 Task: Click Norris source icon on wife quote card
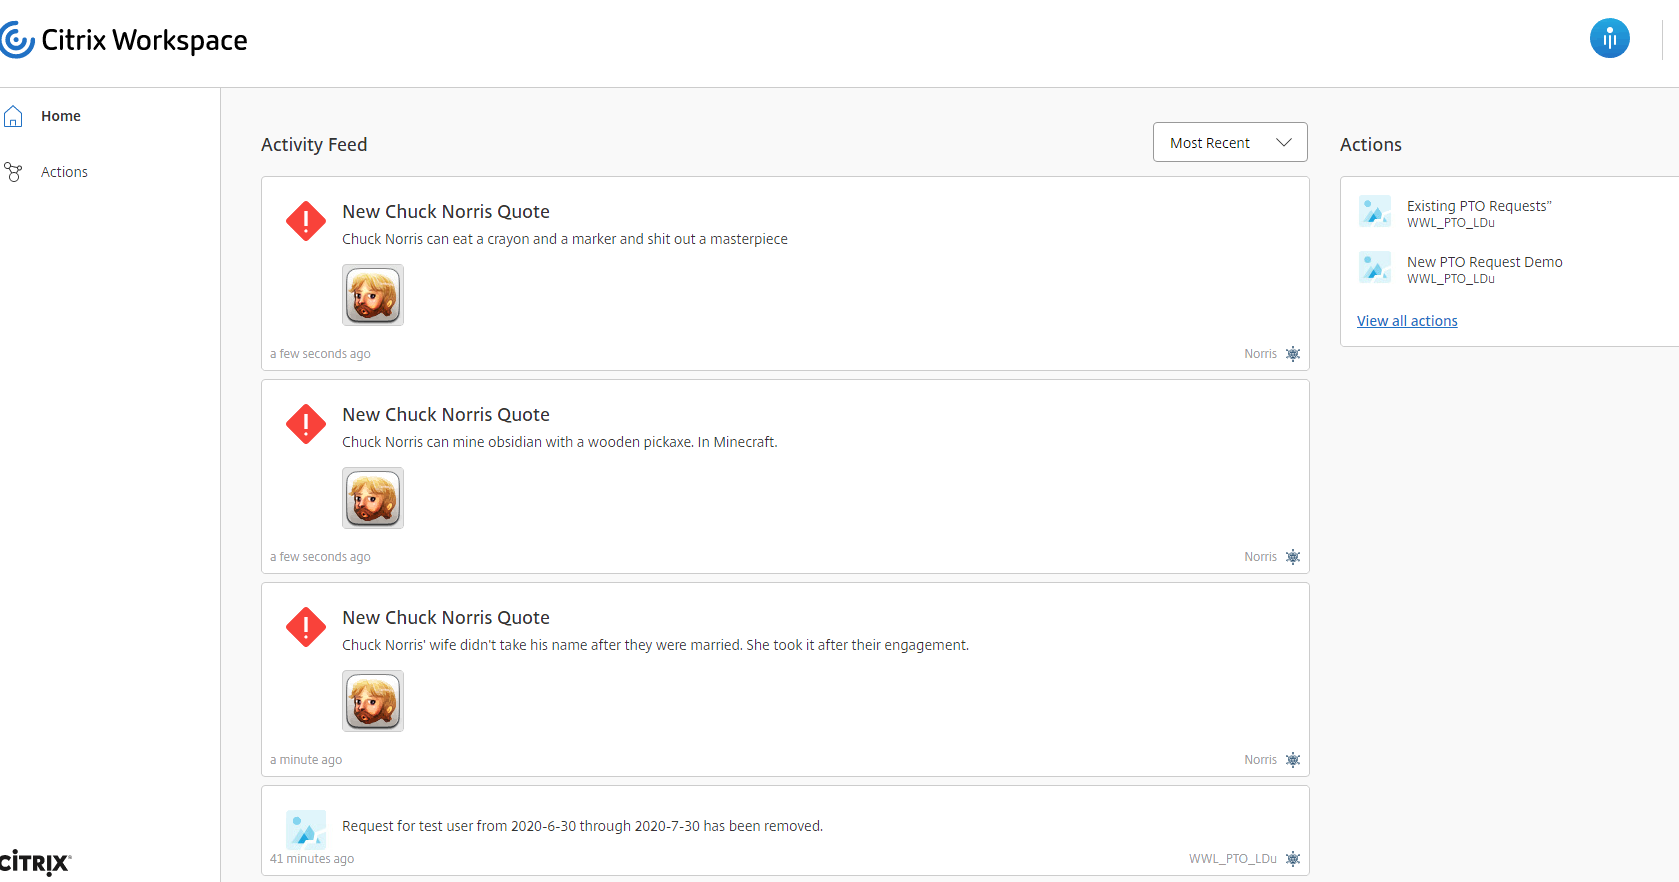click(1293, 760)
